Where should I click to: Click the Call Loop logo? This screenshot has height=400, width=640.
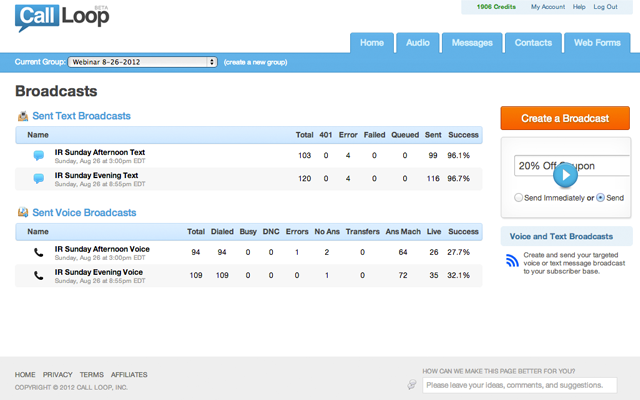(x=62, y=18)
